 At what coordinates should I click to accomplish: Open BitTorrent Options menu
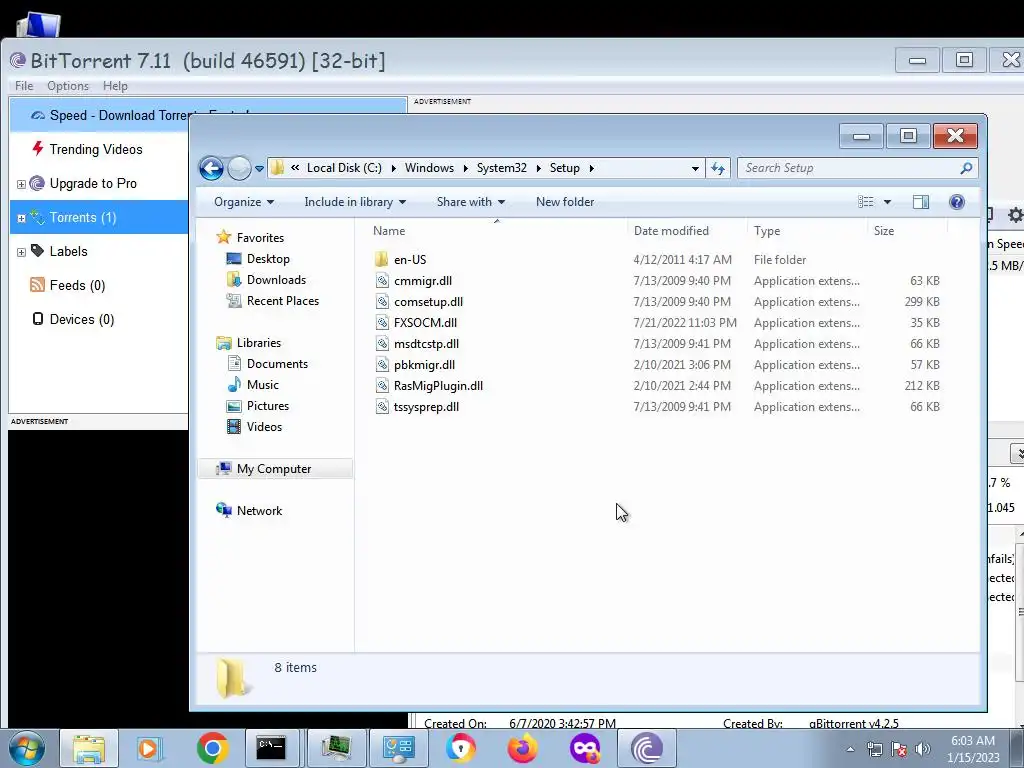68,86
